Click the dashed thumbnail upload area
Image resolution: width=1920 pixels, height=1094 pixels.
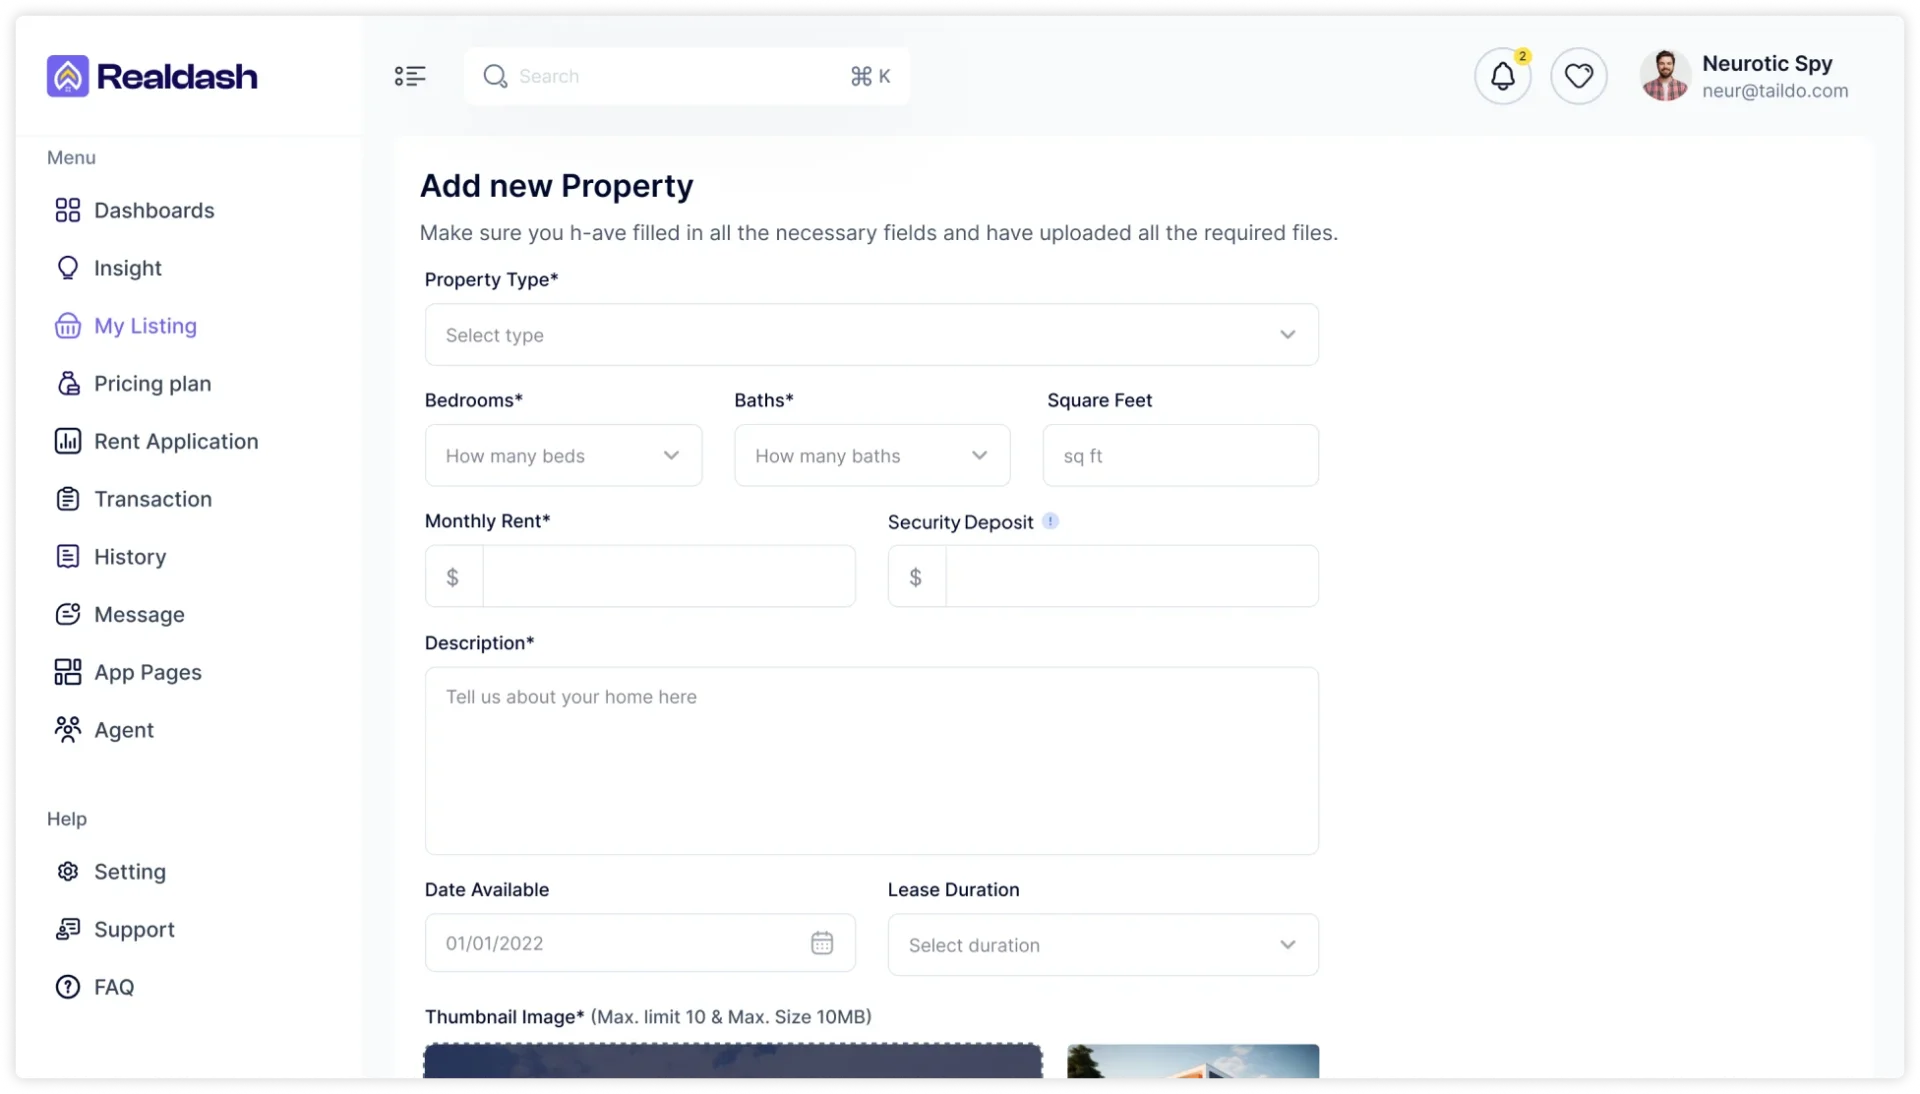pyautogui.click(x=732, y=1061)
